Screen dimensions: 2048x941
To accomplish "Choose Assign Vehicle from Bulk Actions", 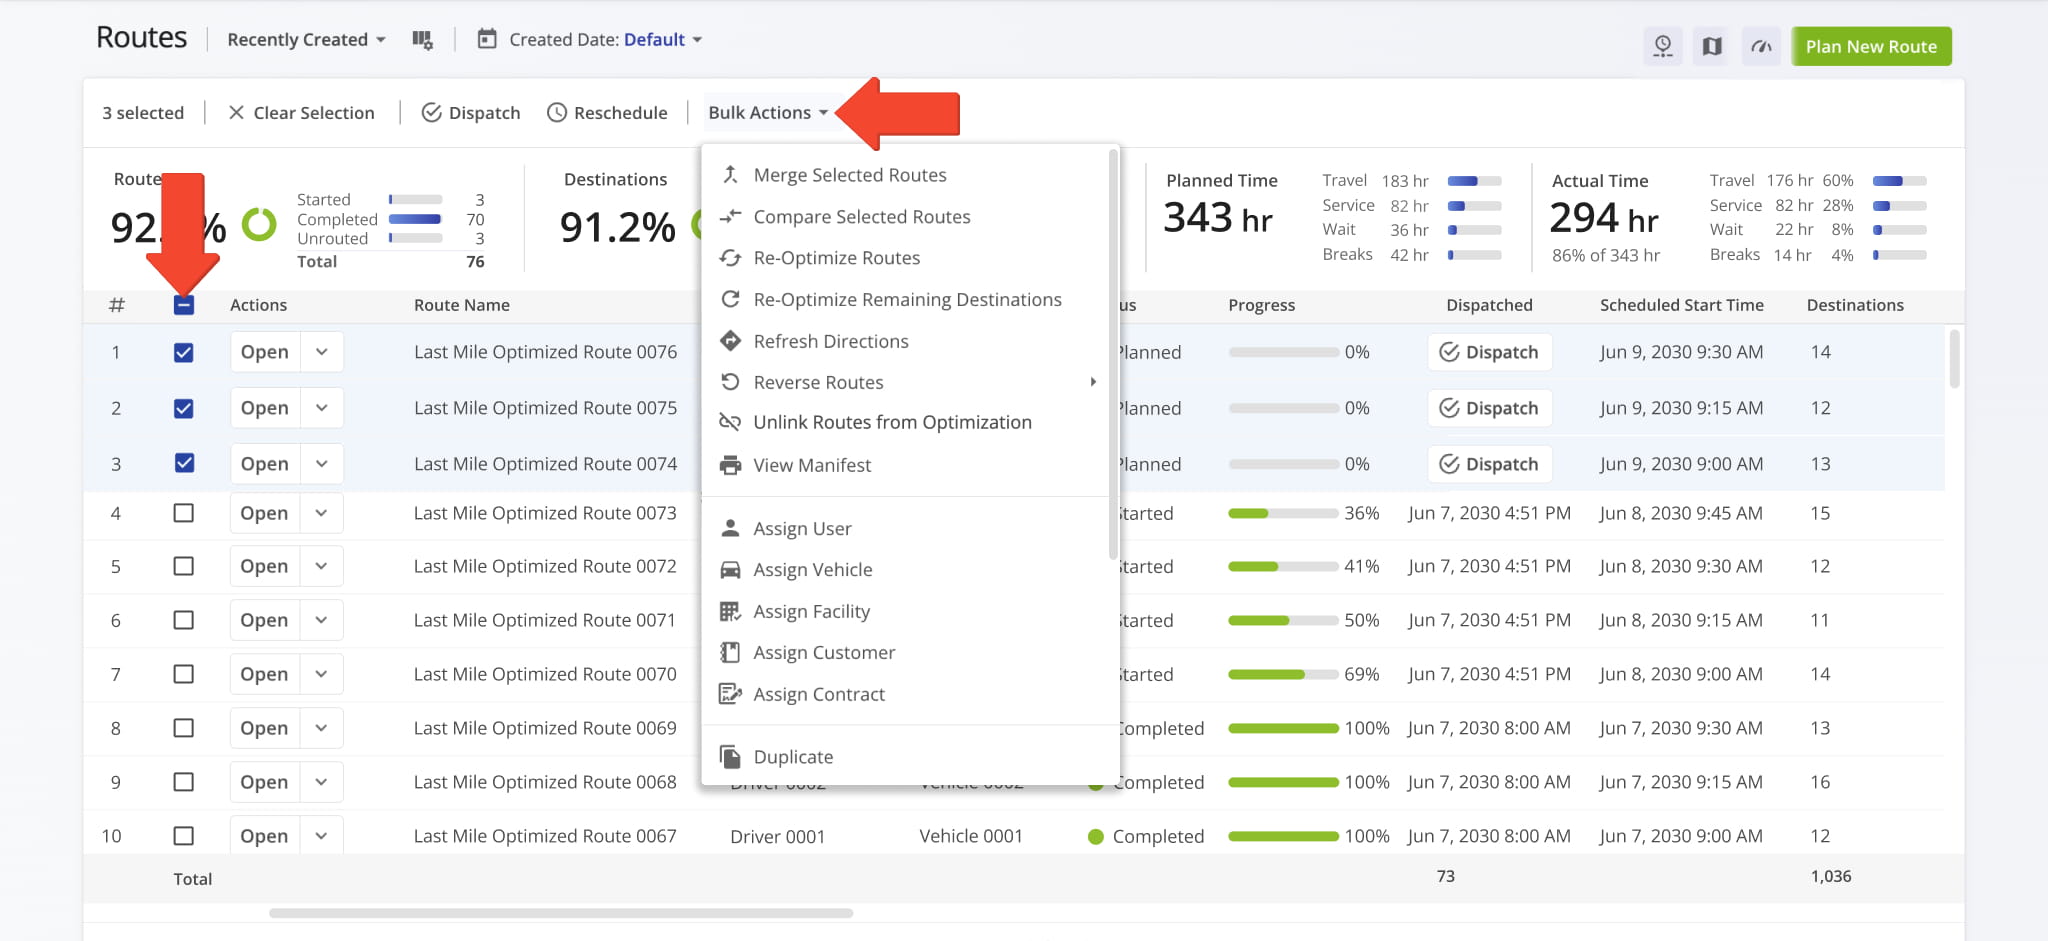I will (810, 569).
